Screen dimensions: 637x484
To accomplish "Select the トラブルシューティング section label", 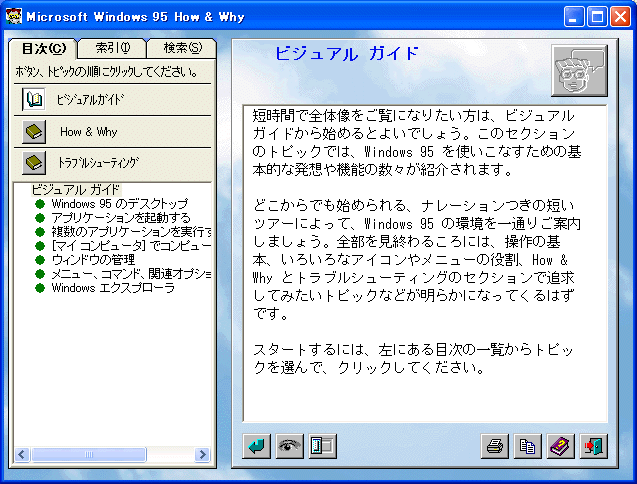I will coord(98,163).
